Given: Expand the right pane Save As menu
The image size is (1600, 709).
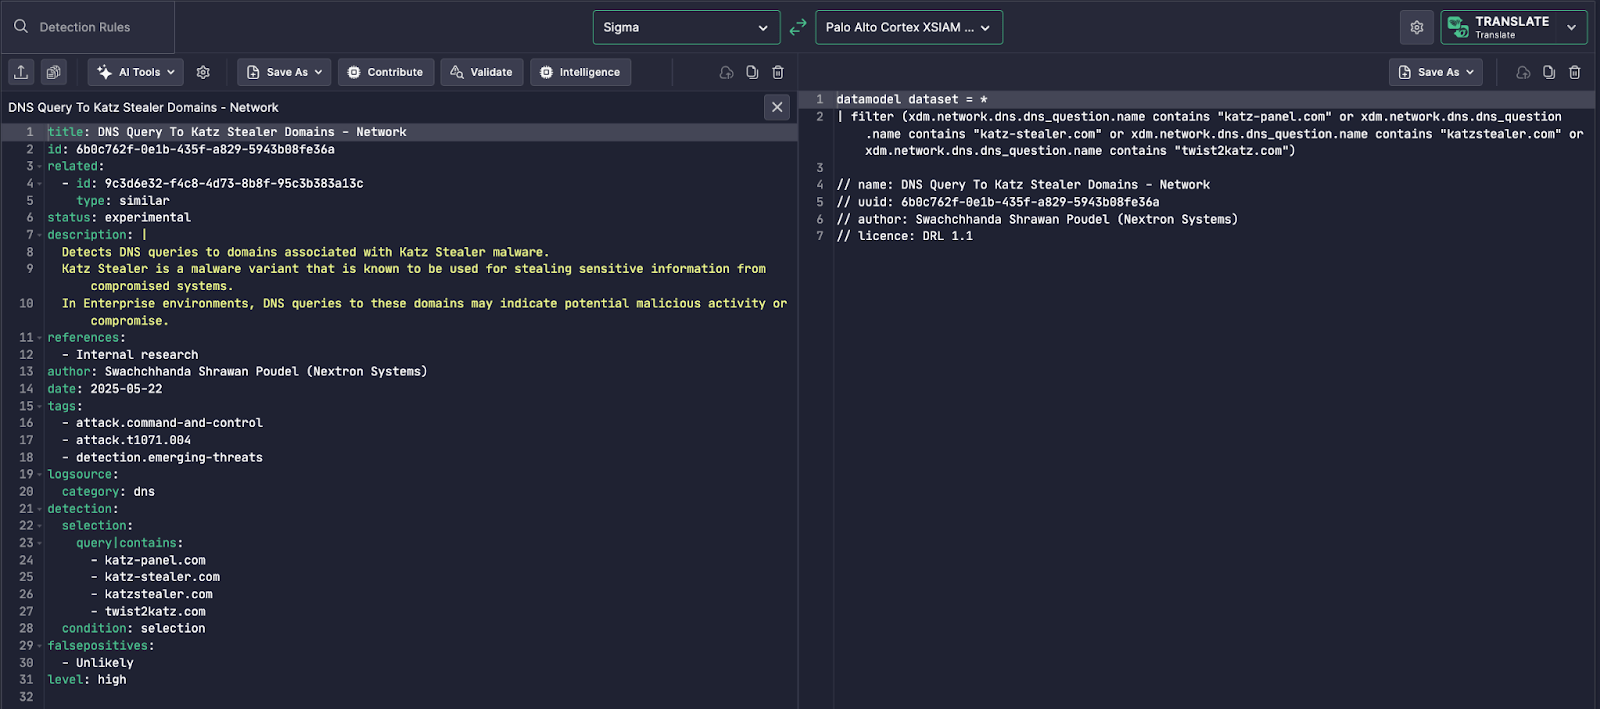Looking at the screenshot, I should pos(1435,72).
